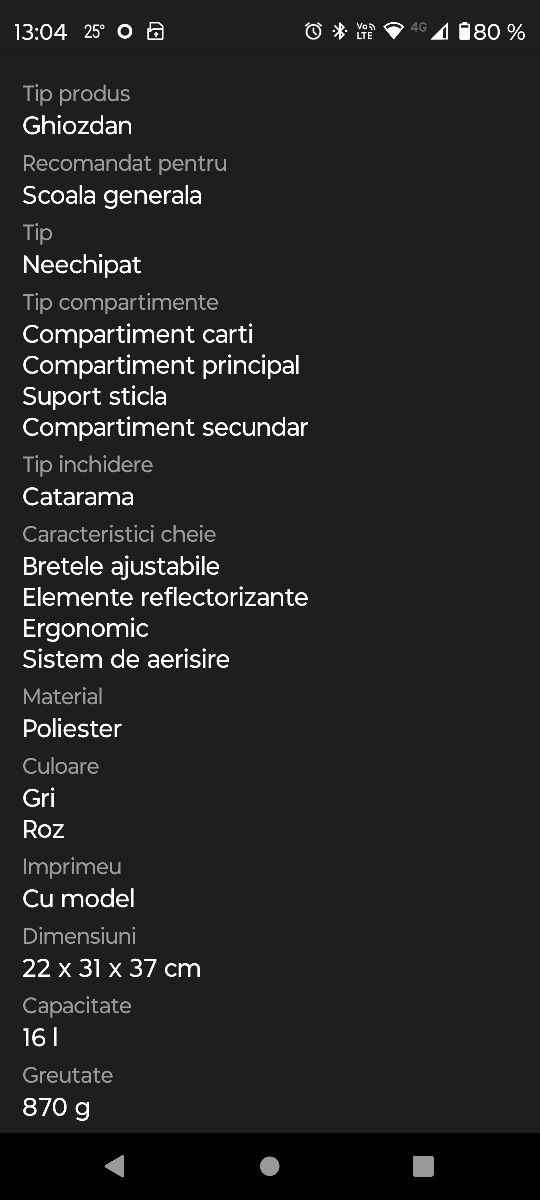Select the Scoala generala recommendation text

[x=112, y=195]
